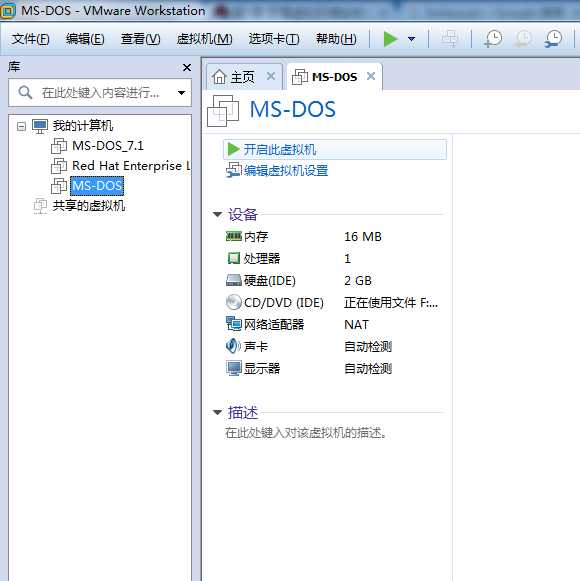Image resolution: width=580 pixels, height=581 pixels.
Task: Click the library search input field
Action: point(100,93)
